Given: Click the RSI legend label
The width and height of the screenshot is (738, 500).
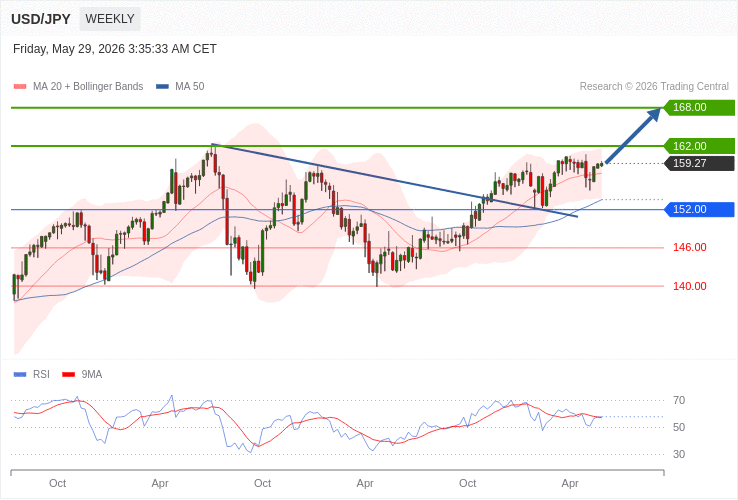Looking at the screenshot, I should (41, 374).
